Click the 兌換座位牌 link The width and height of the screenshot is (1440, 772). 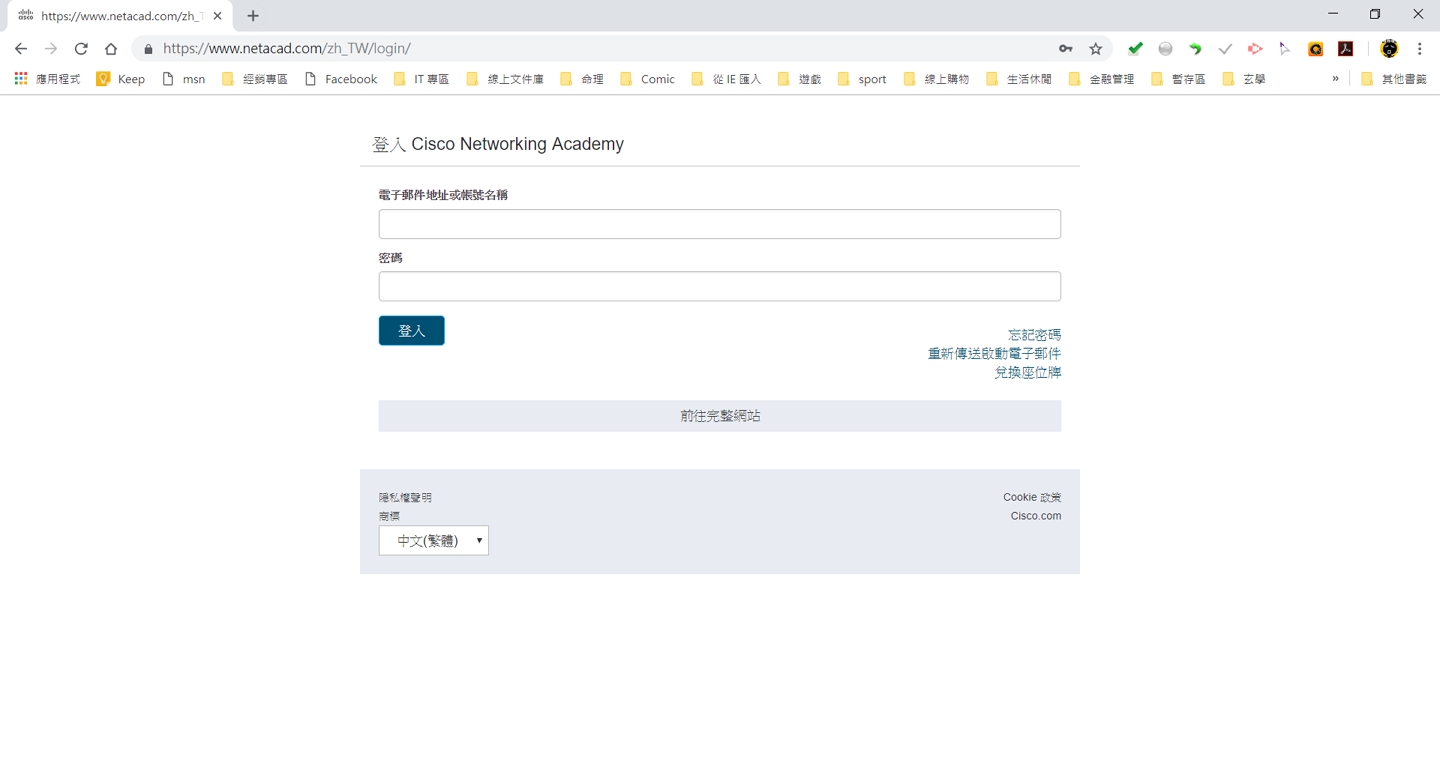coord(1028,372)
